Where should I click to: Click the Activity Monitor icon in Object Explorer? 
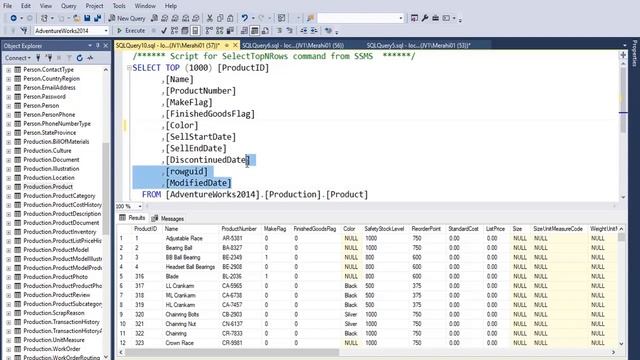pyautogui.click(x=90, y=58)
